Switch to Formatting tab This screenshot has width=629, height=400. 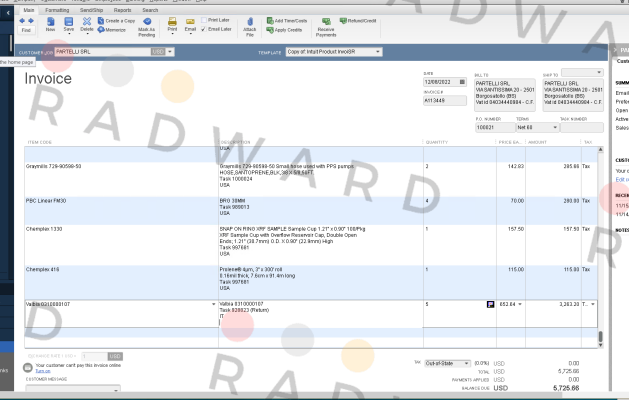point(57,10)
